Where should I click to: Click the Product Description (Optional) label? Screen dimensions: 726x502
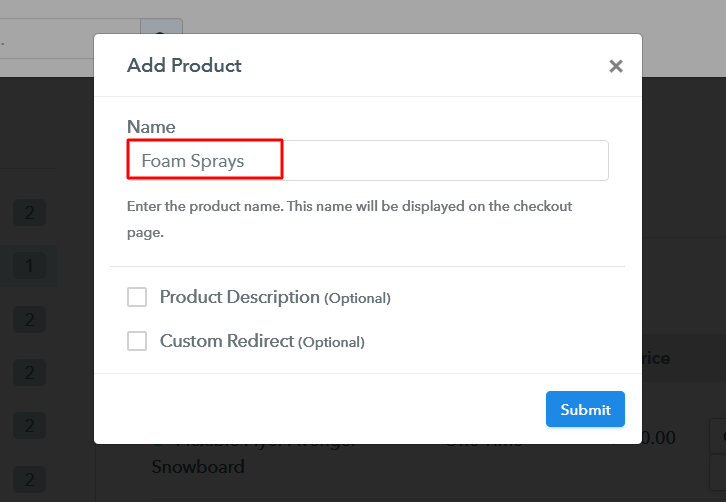[275, 297]
